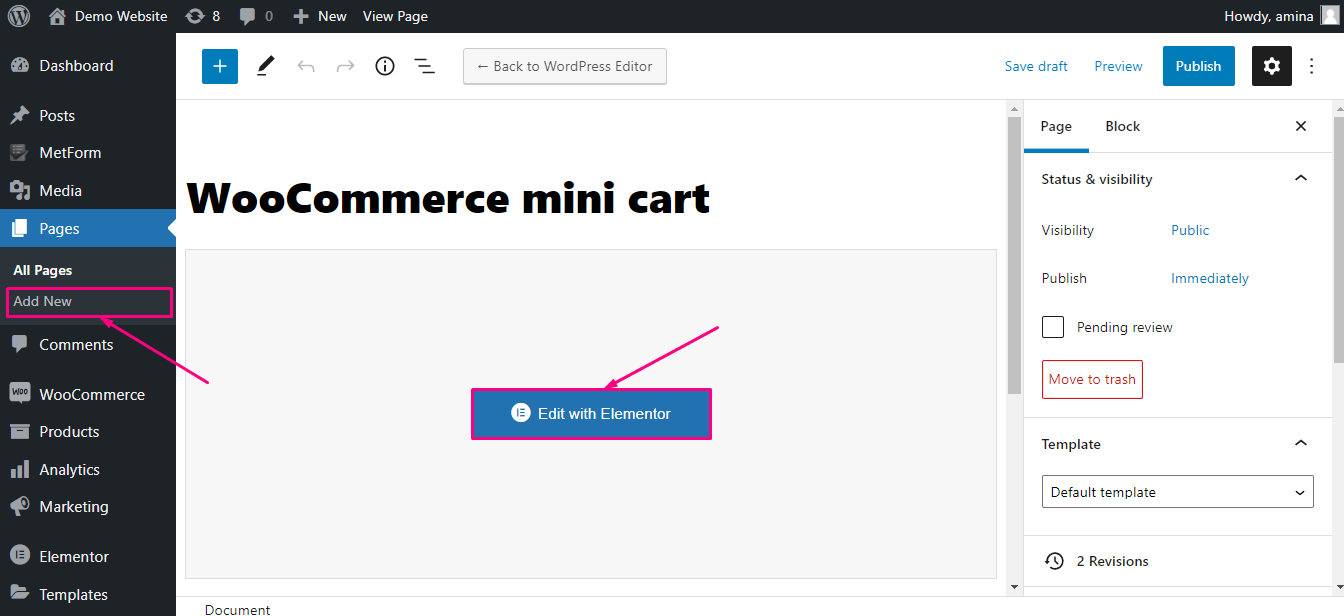Switch to the Block tab
This screenshot has height=616, width=1344.
(1122, 126)
